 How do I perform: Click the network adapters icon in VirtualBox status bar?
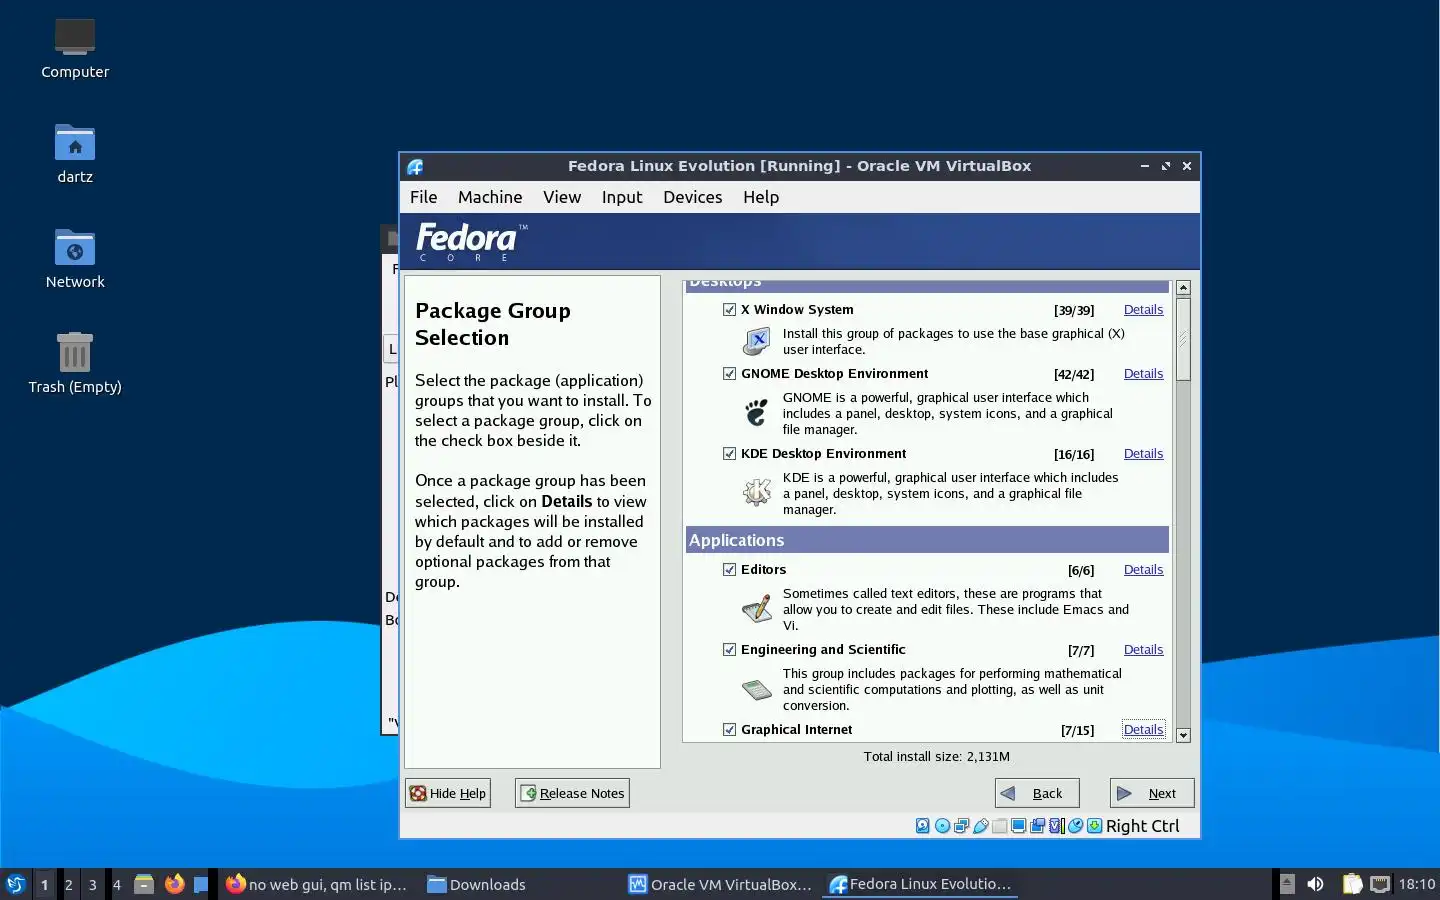961,826
